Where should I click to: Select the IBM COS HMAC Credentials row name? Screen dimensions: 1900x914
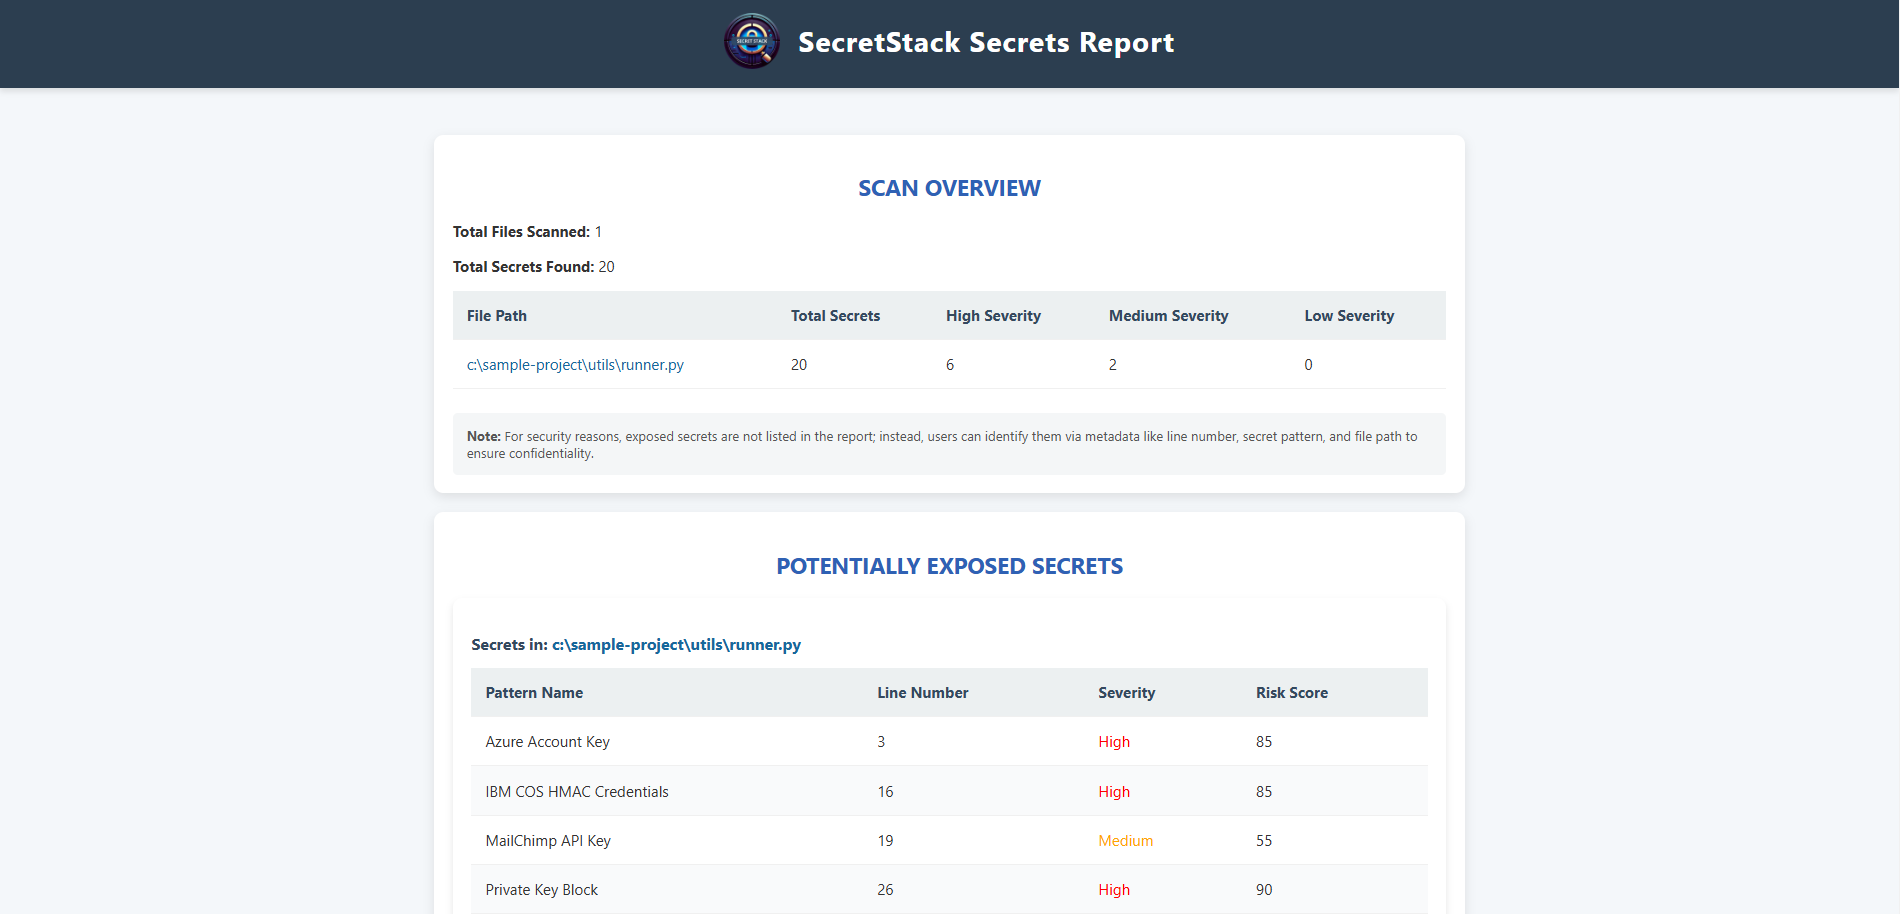(577, 792)
